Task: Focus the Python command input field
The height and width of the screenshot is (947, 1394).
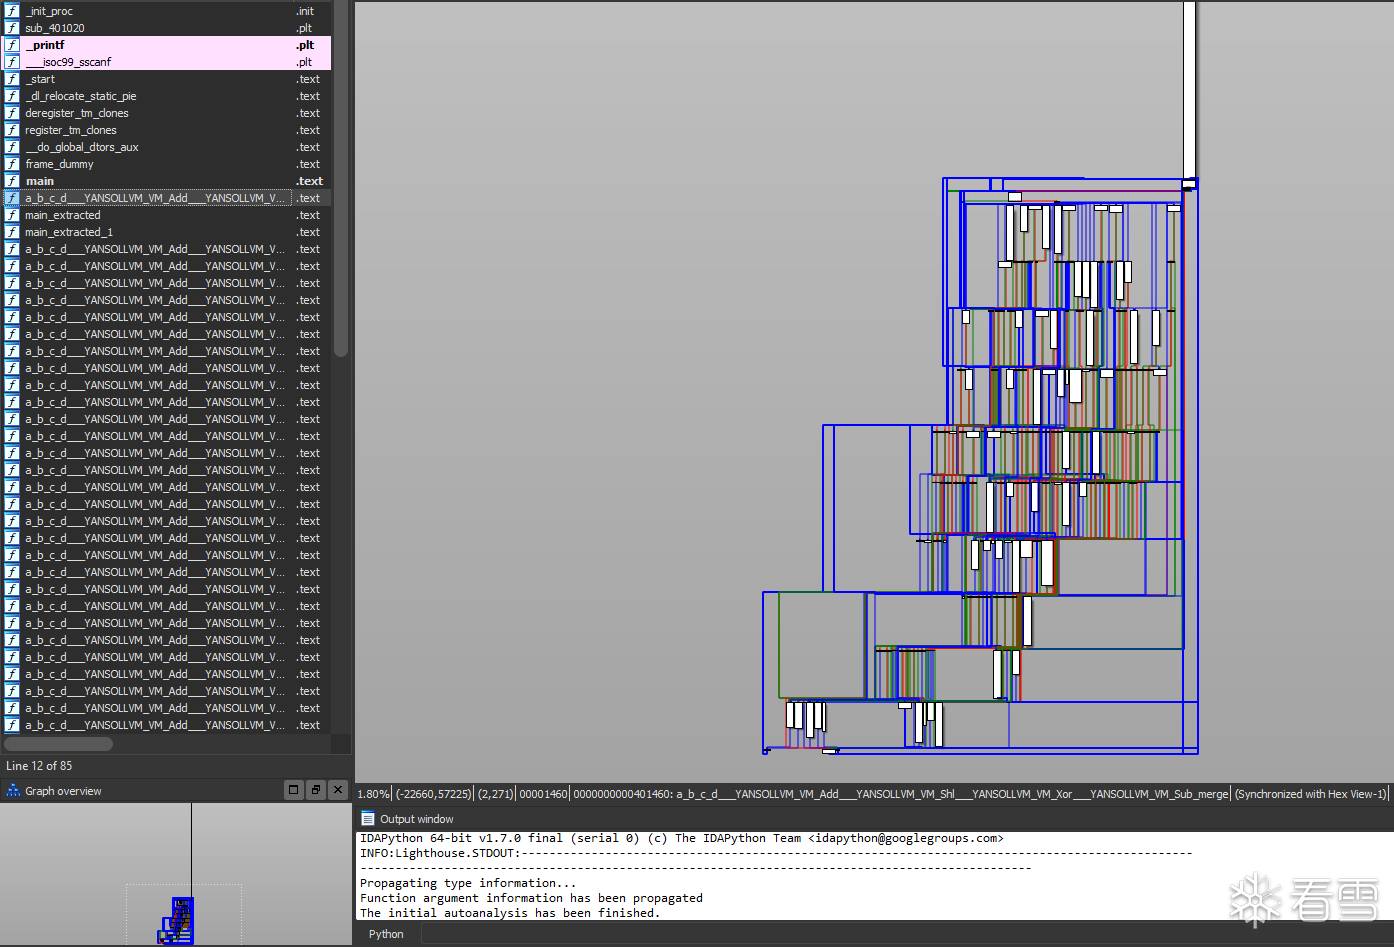Action: 905,934
